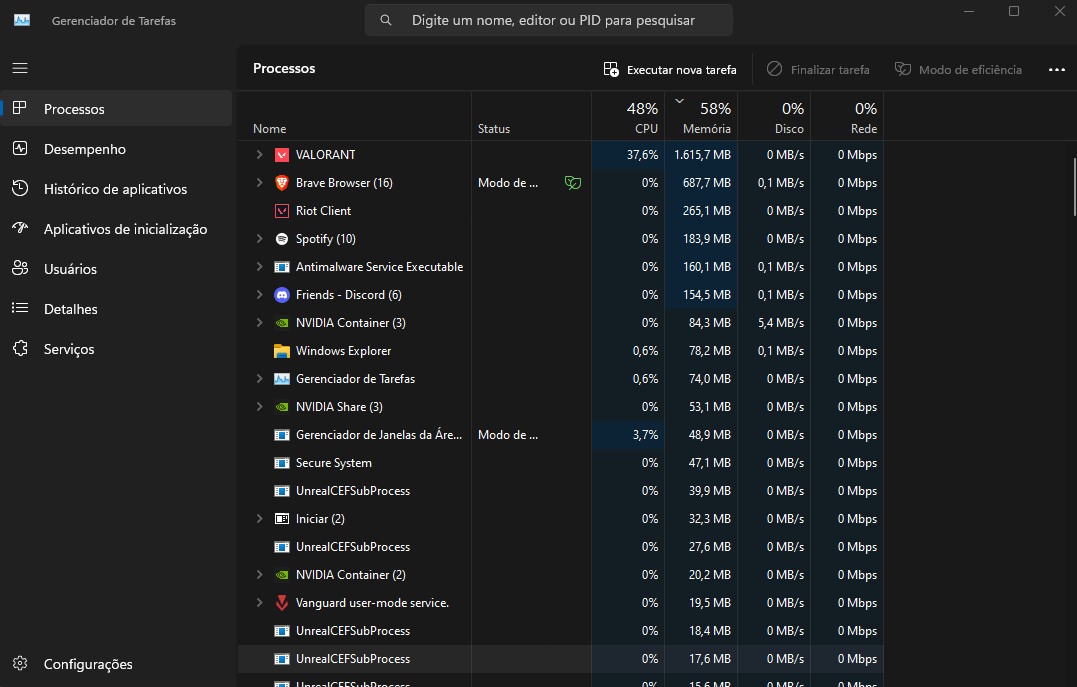Expand the Vanguard user-mode service row
1077x687 pixels.
260,602
